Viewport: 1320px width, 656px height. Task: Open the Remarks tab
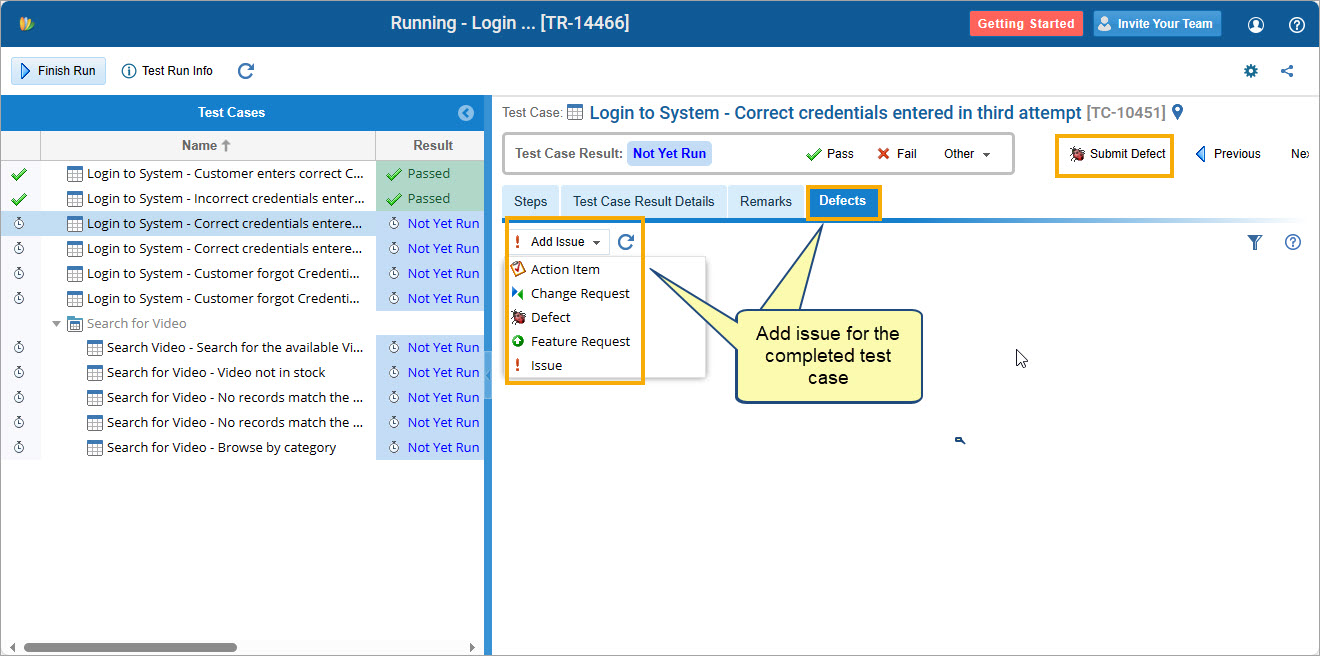(766, 201)
